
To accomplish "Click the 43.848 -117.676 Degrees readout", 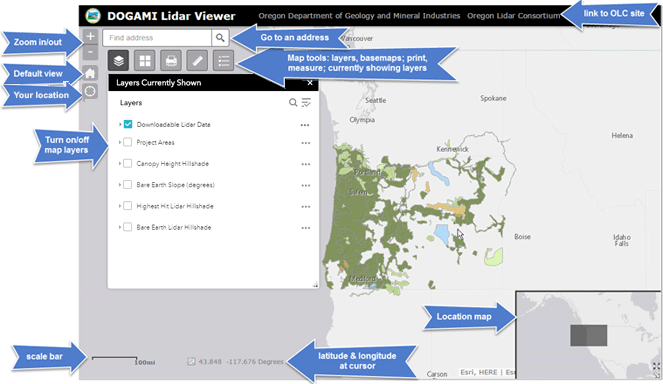I will [x=241, y=362].
